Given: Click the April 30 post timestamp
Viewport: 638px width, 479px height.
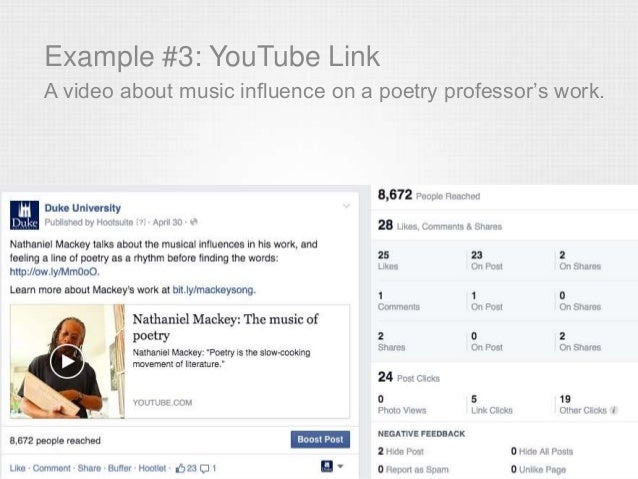Looking at the screenshot, I should click(x=170, y=222).
